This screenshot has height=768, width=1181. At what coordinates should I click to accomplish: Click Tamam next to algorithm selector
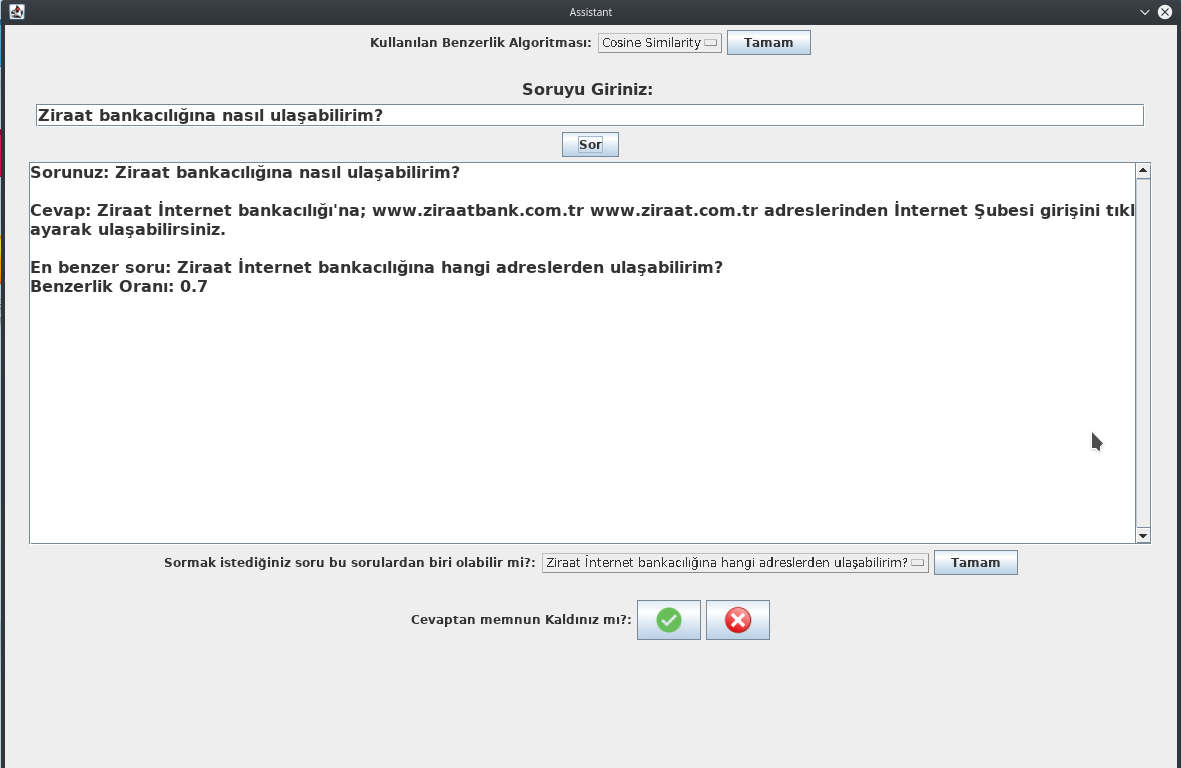(768, 43)
